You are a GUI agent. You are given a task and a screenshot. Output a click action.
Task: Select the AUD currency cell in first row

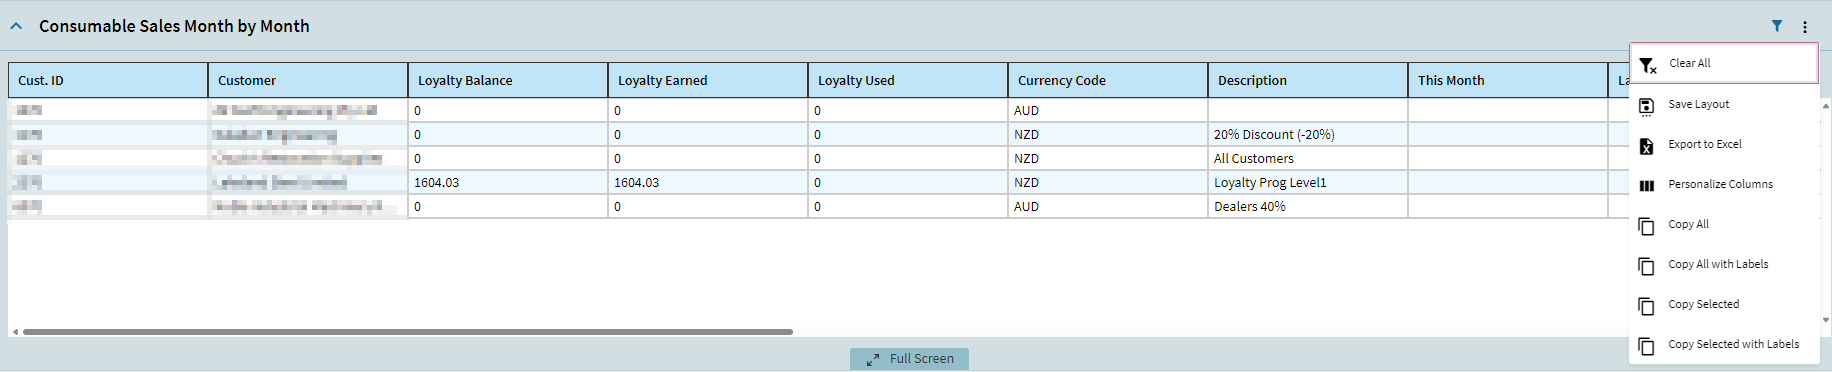(1108, 110)
